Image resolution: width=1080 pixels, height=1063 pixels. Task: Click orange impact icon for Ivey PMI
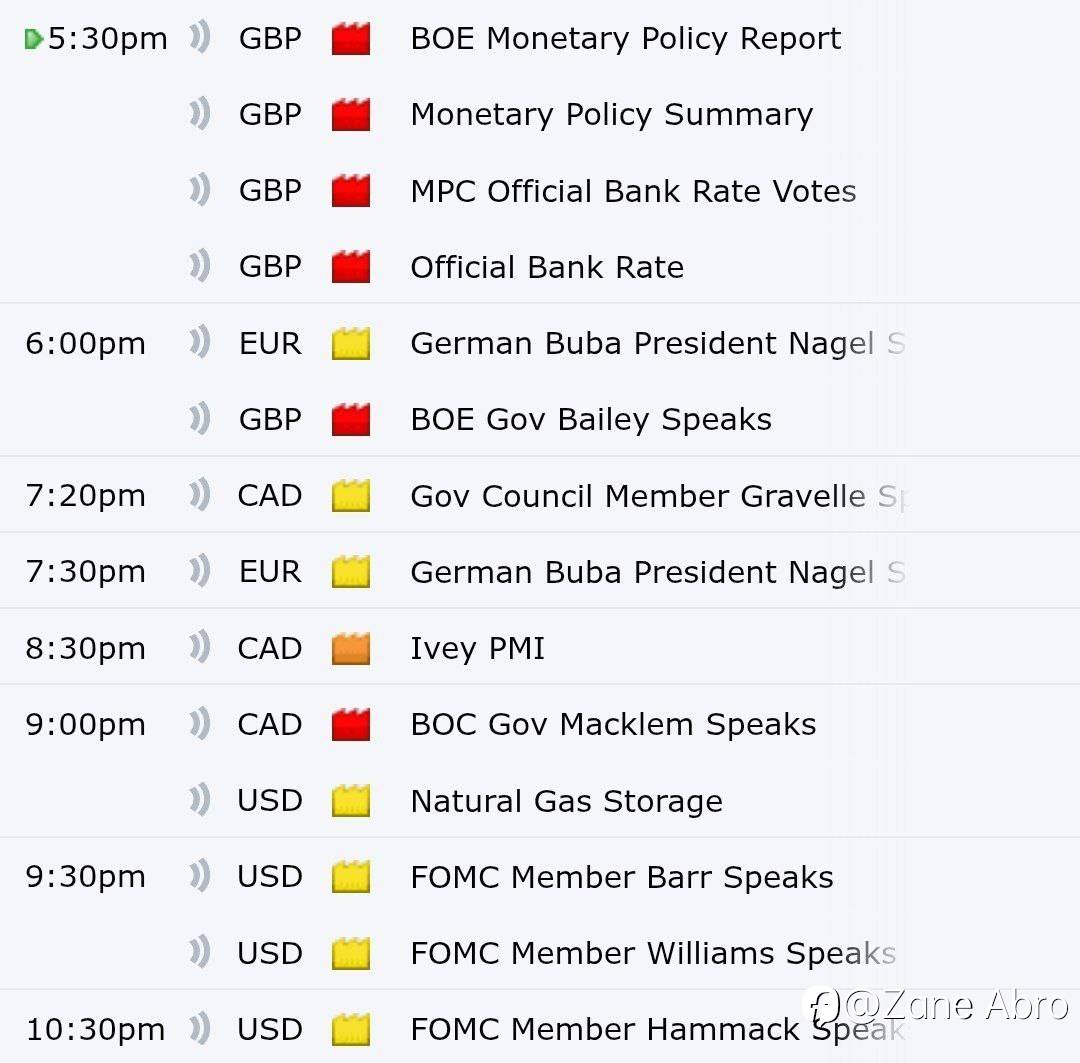click(351, 649)
